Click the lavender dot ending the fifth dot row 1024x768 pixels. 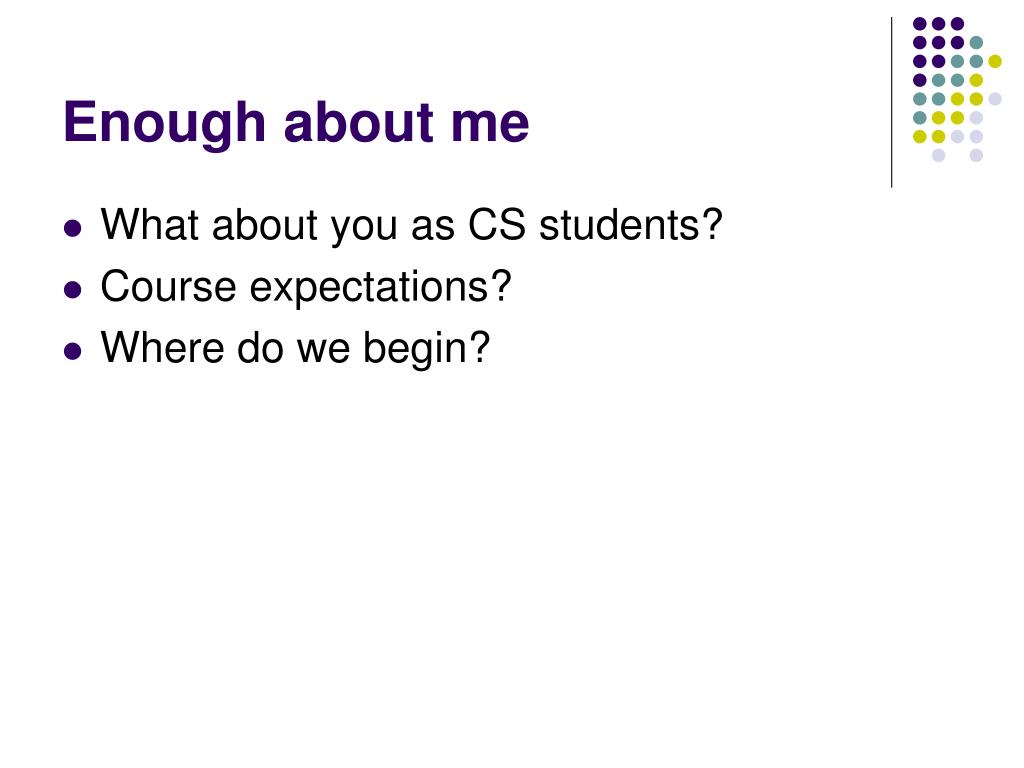(x=995, y=99)
